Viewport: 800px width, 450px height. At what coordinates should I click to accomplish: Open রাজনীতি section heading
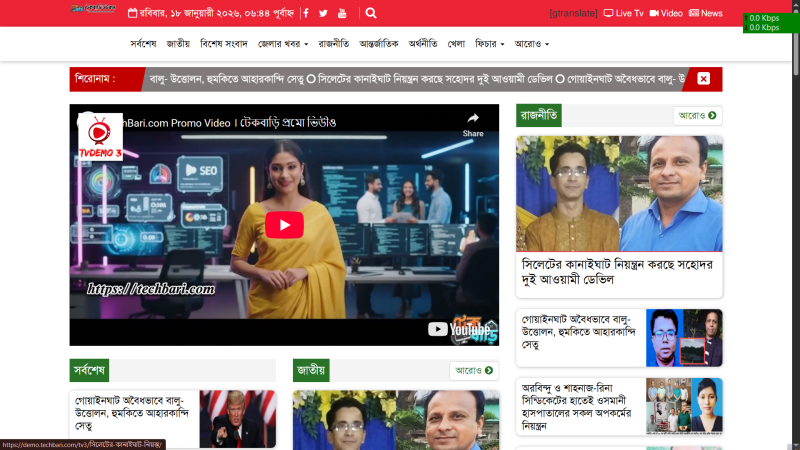(x=539, y=115)
